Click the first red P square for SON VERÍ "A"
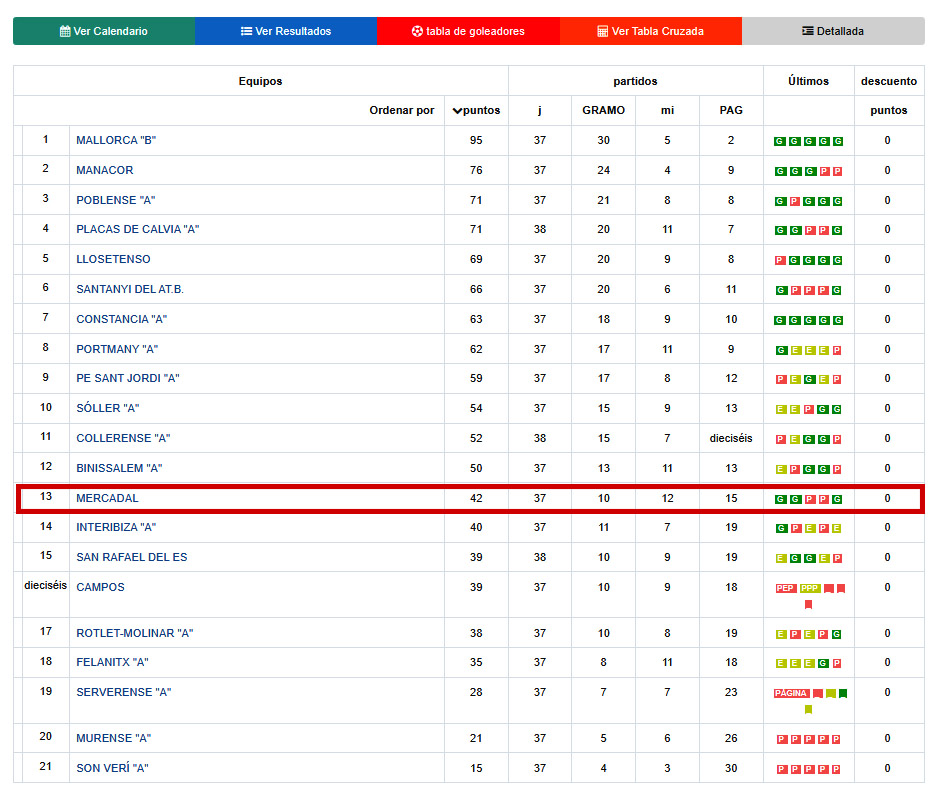This screenshot has height=794, width=938. pyautogui.click(x=780, y=768)
